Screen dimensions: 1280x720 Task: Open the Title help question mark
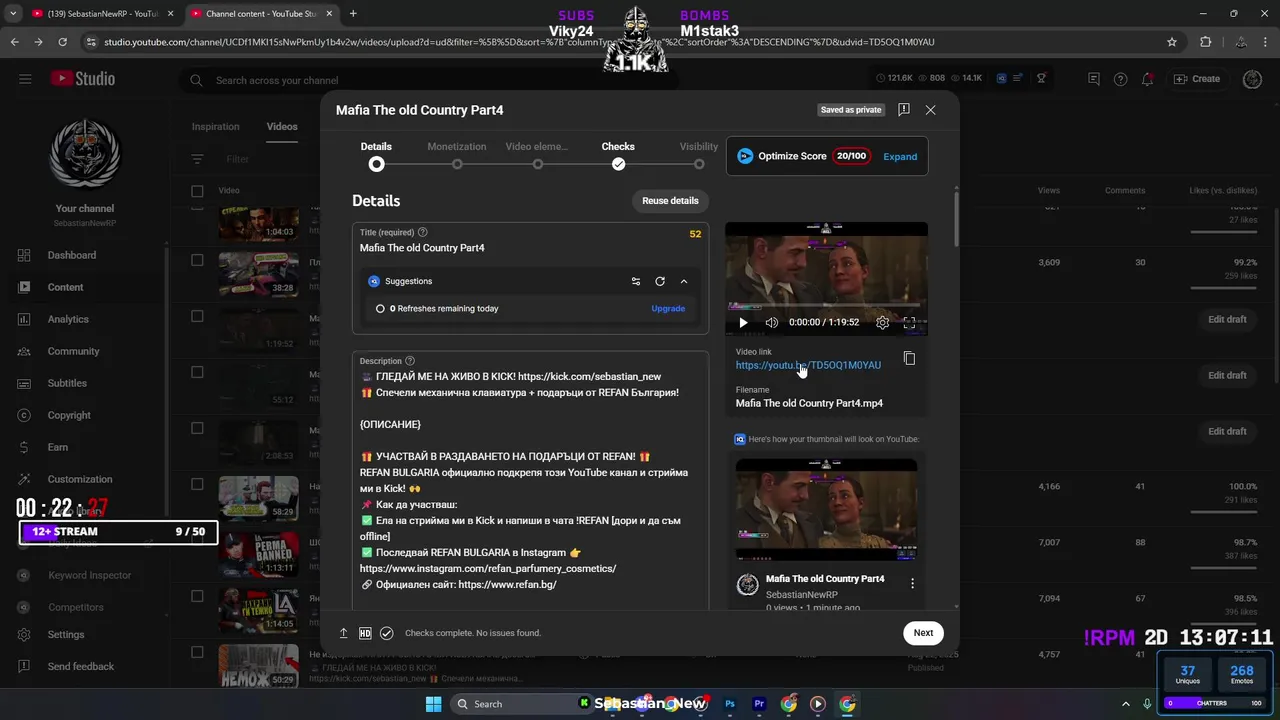click(423, 233)
